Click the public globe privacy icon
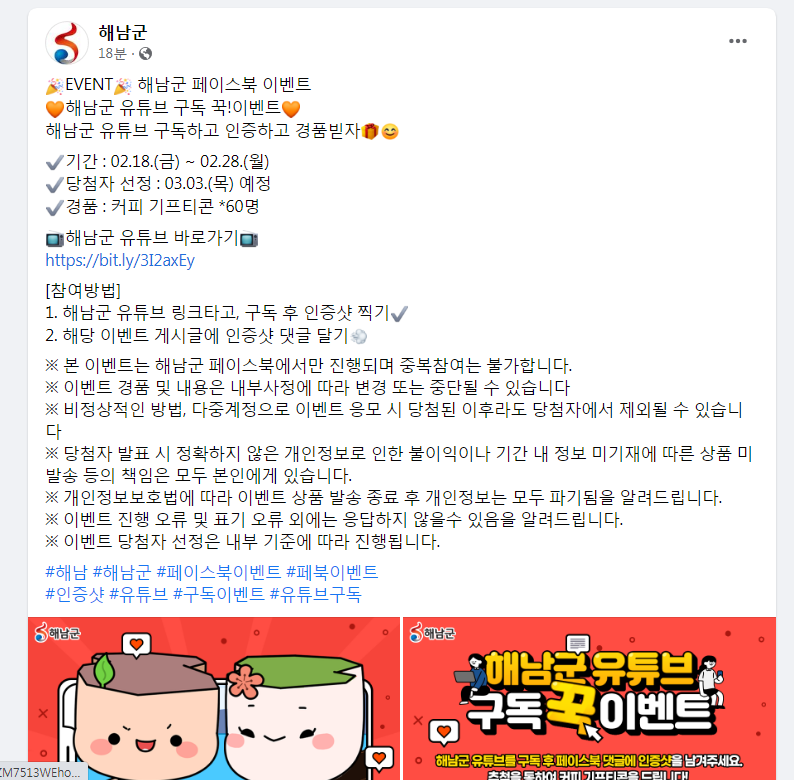This screenshot has height=780, width=794. pos(145,54)
